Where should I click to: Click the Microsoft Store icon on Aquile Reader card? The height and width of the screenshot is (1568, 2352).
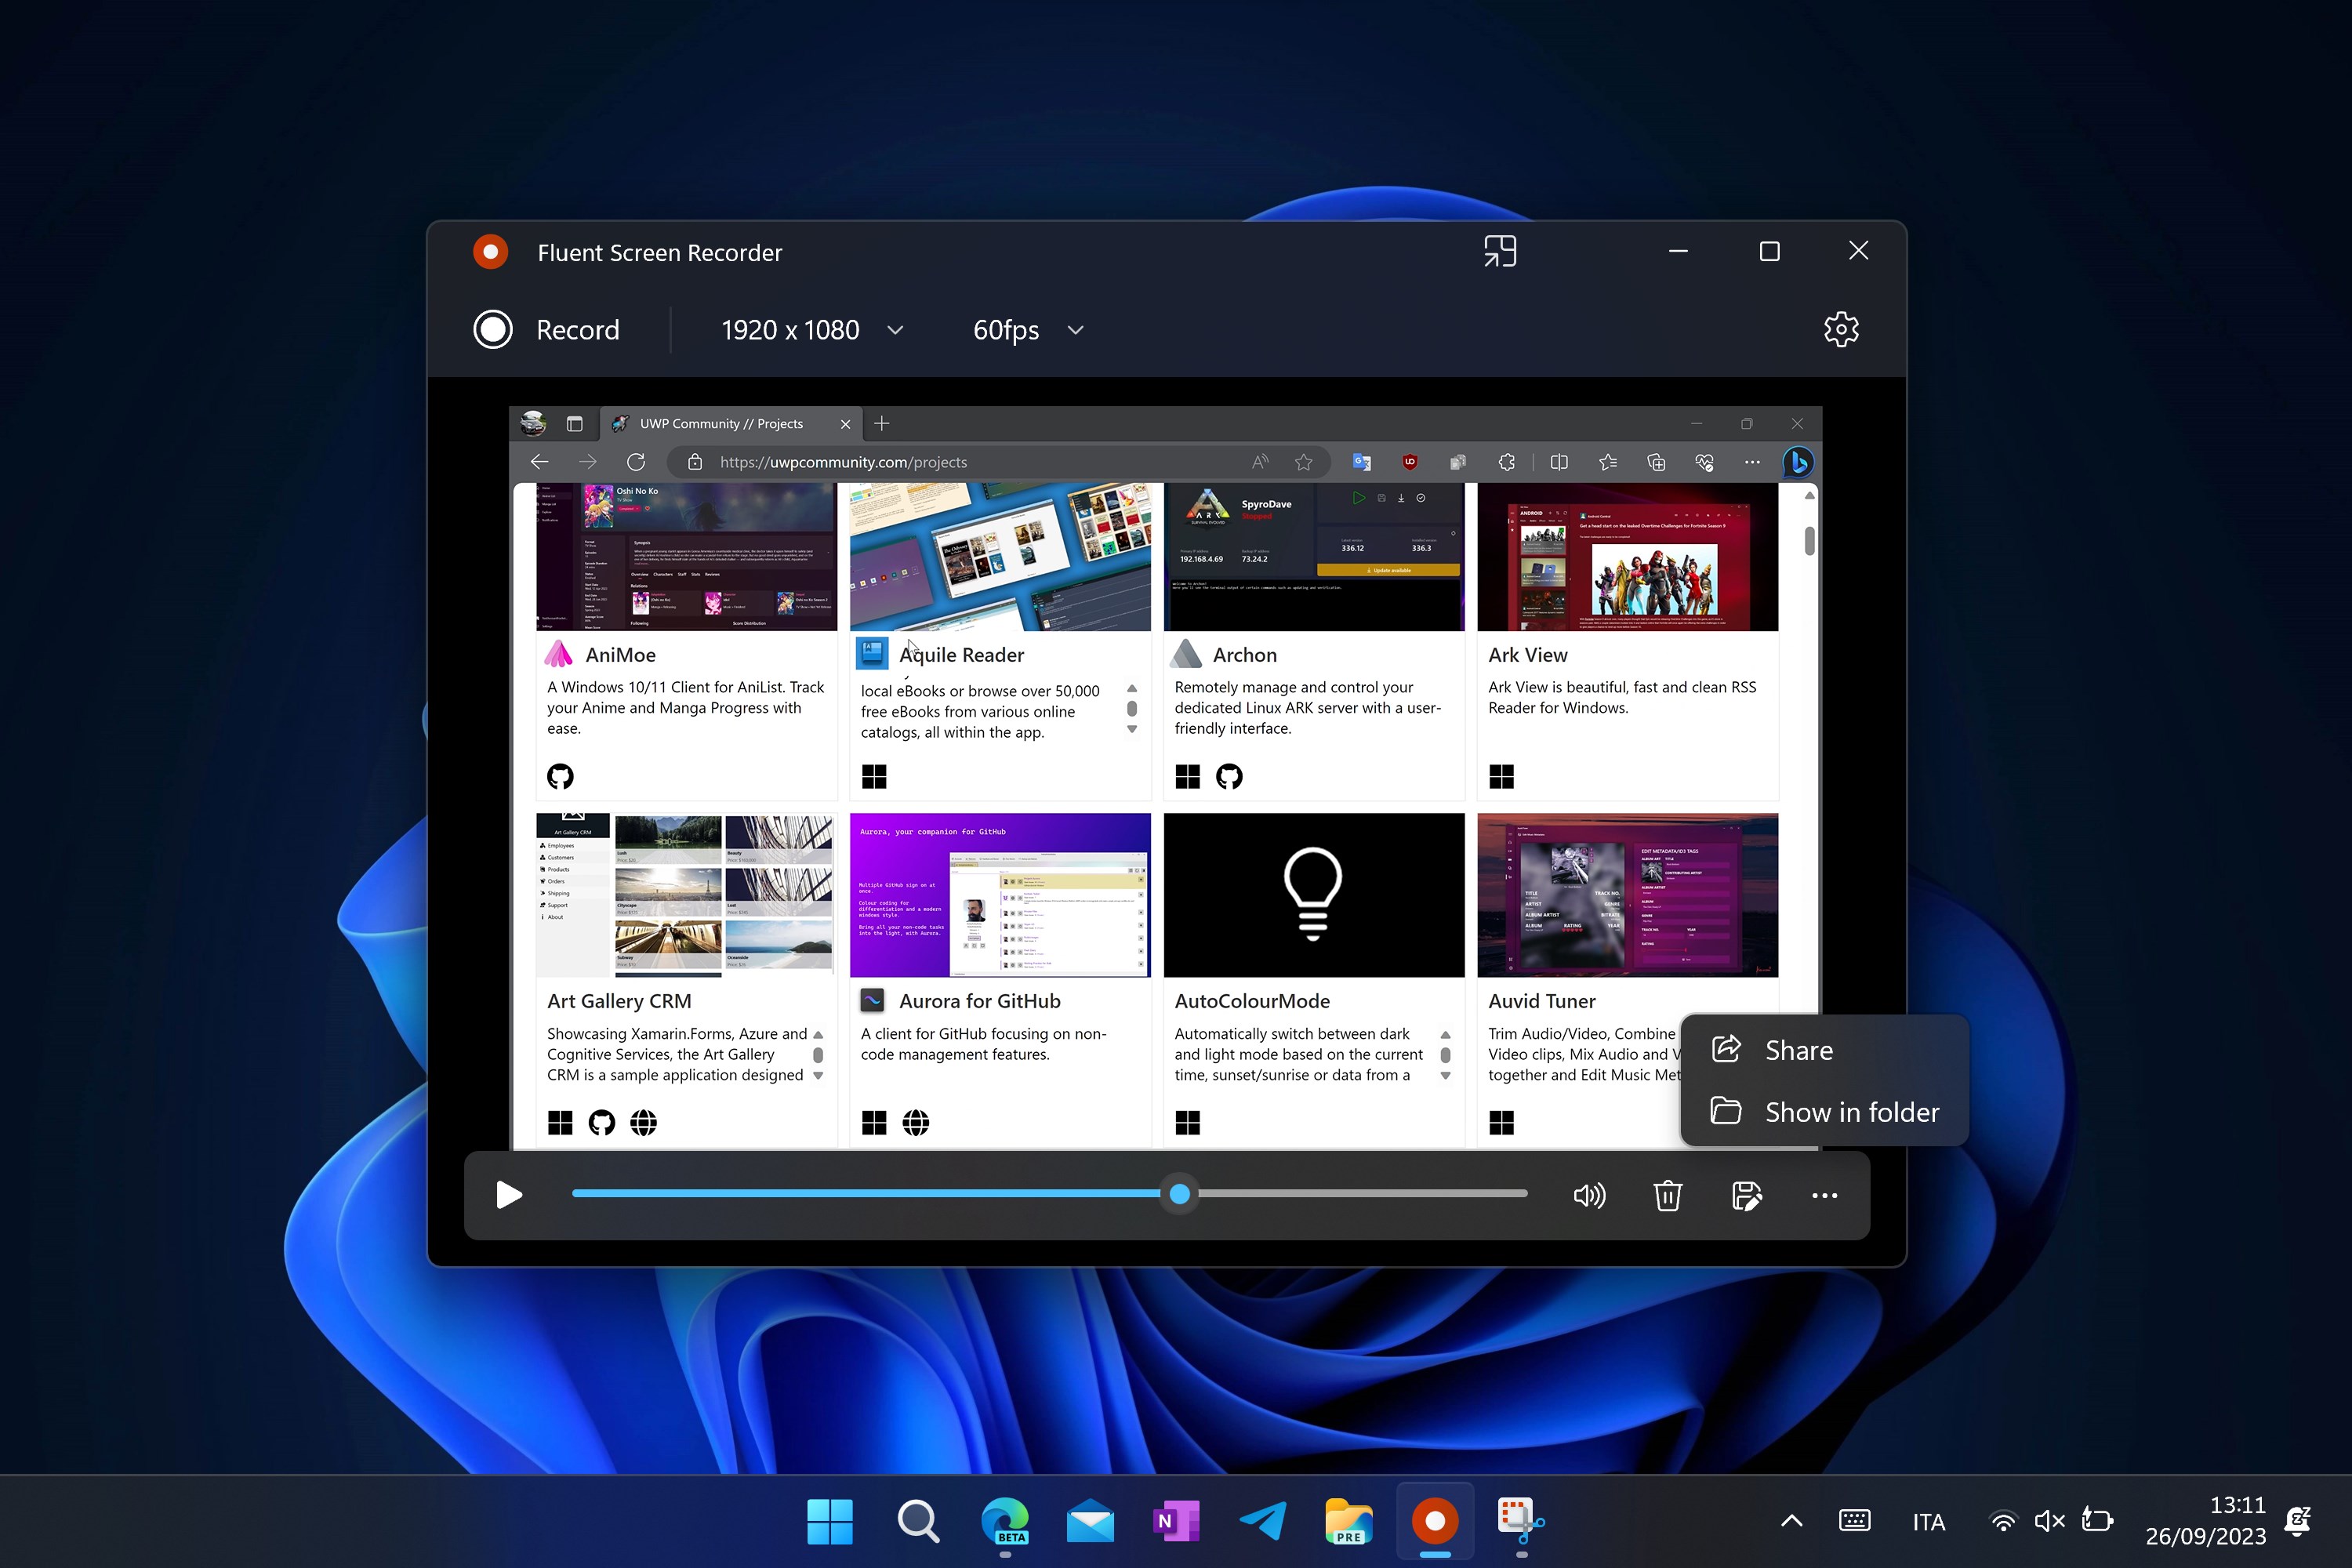coord(873,776)
